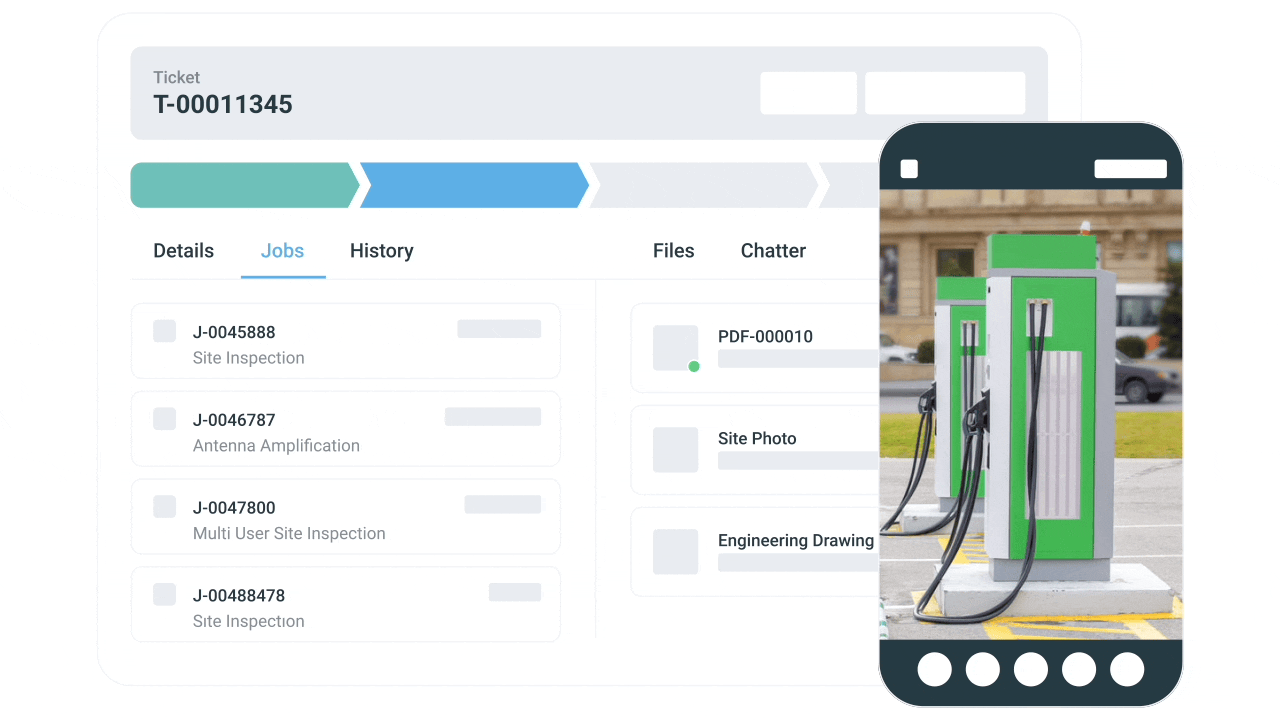Viewport: 1280px width, 720px height.
Task: Select the Engineering Drawing file icon
Action: pos(675,552)
